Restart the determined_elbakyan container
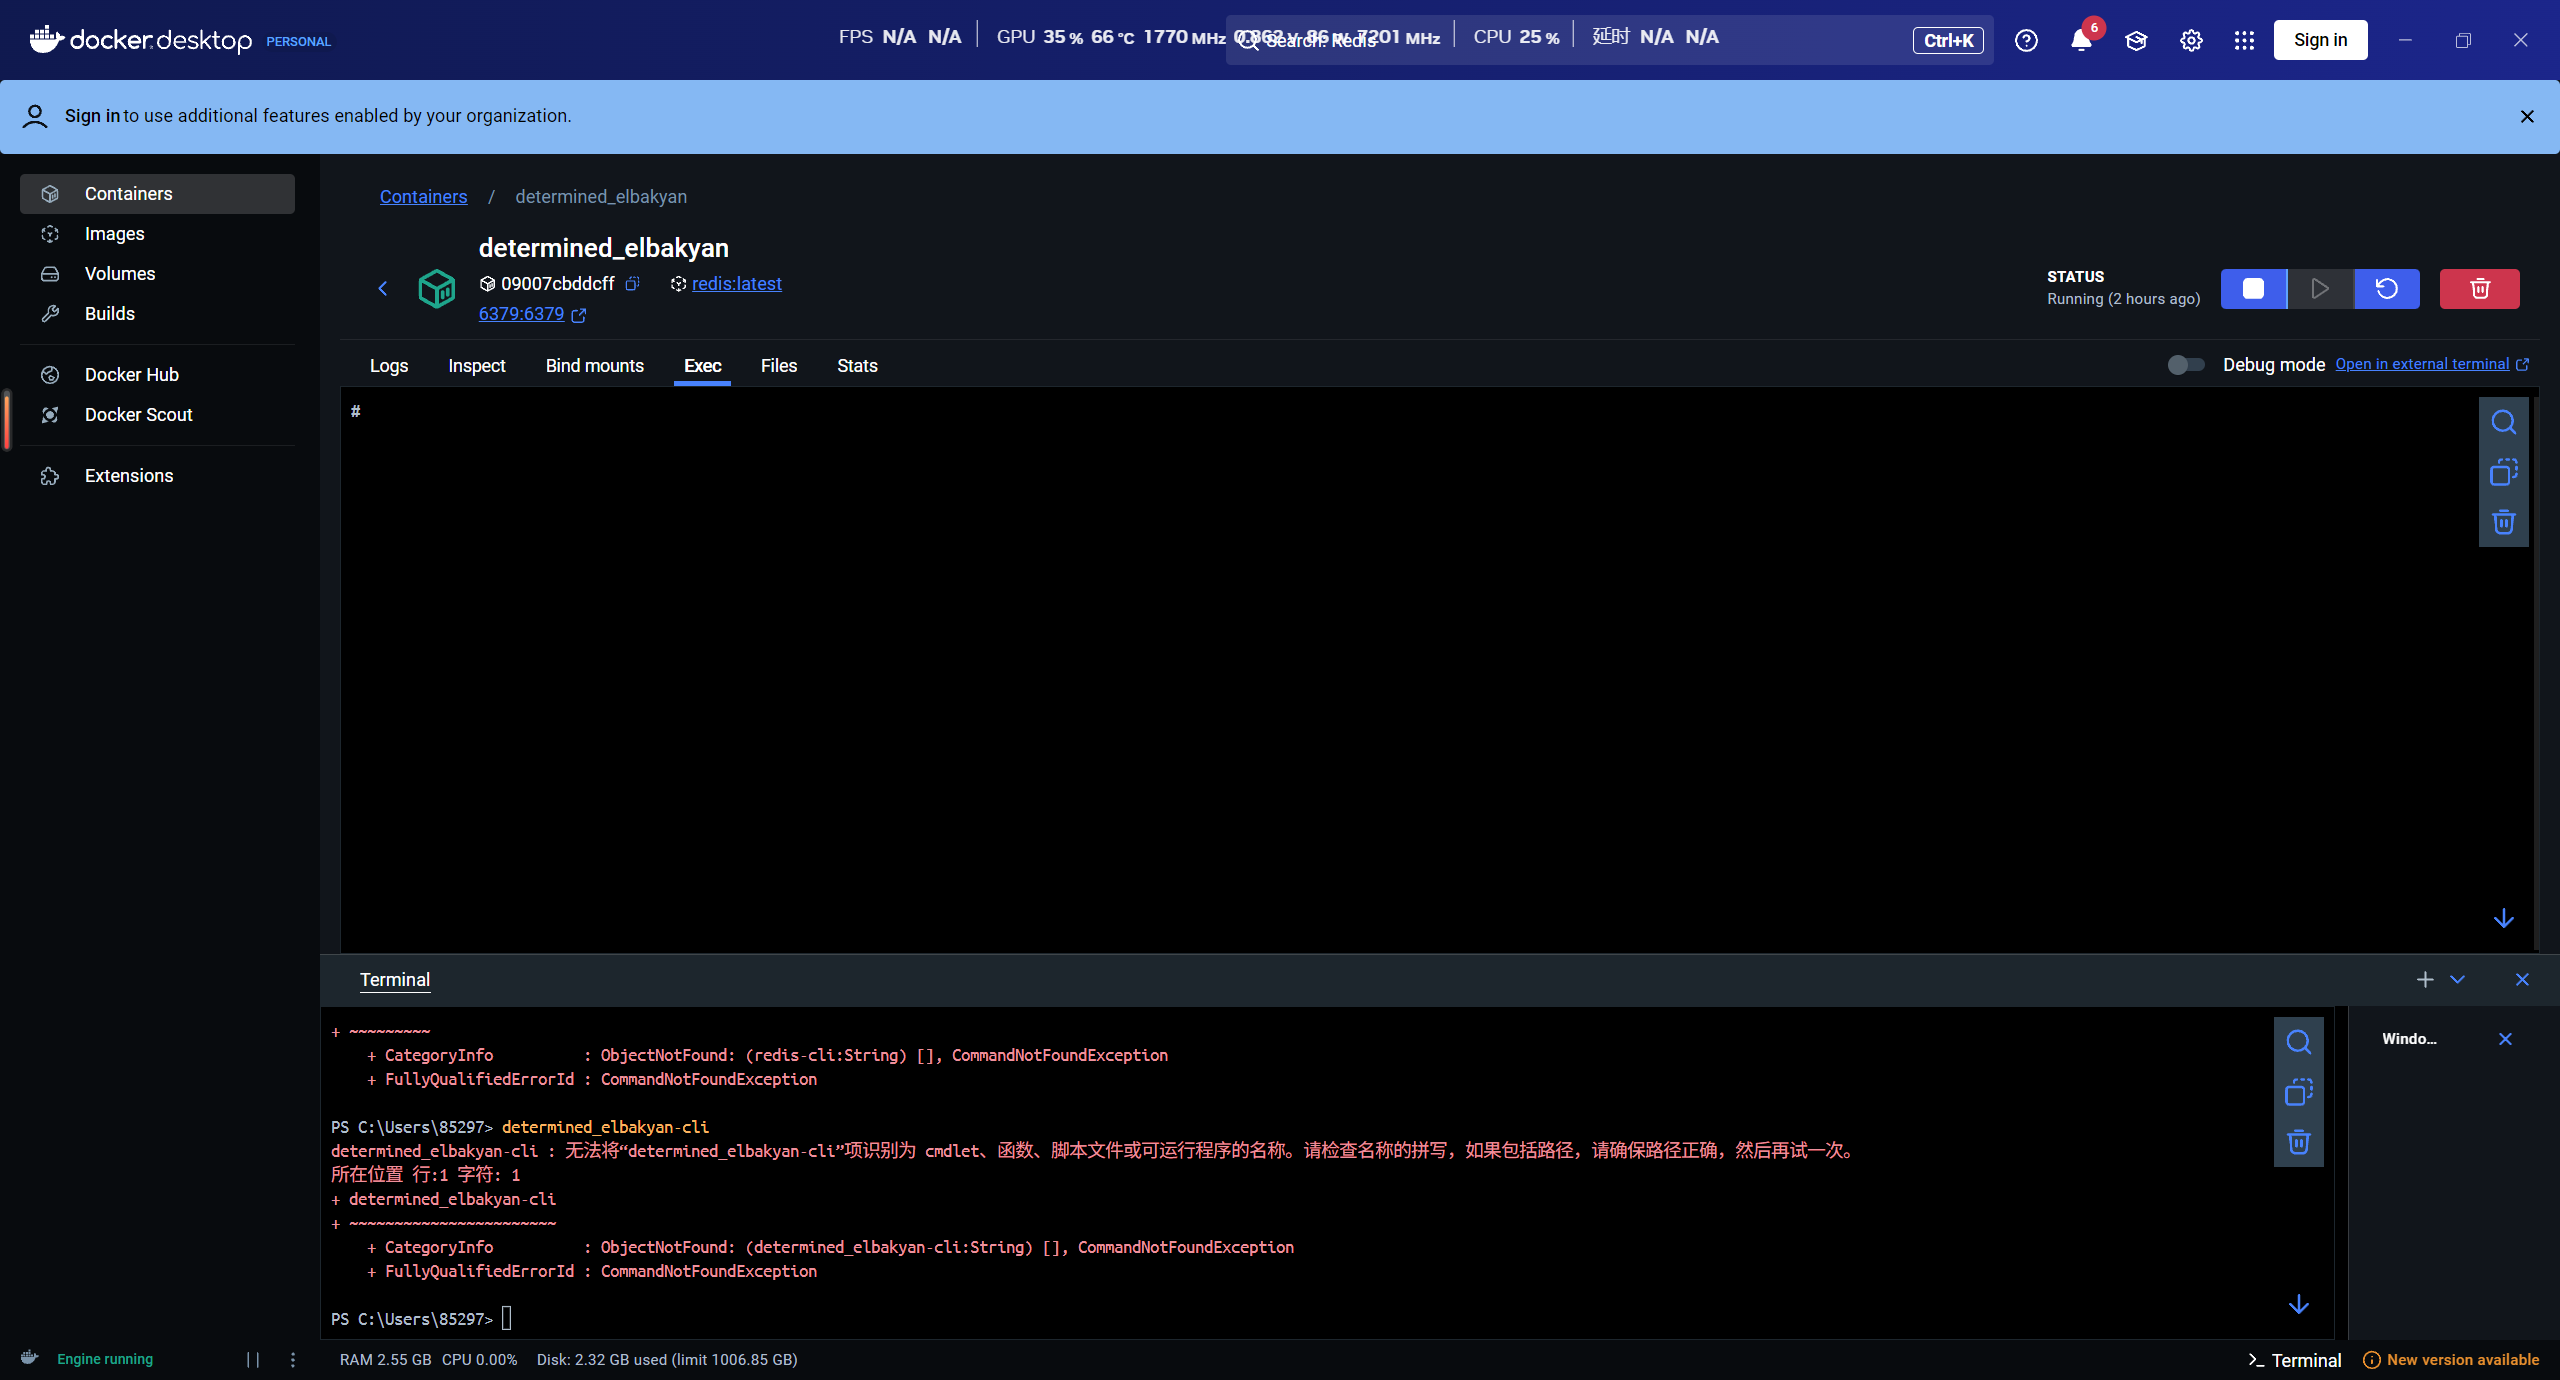Viewport: 2560px width, 1380px height. click(2386, 289)
